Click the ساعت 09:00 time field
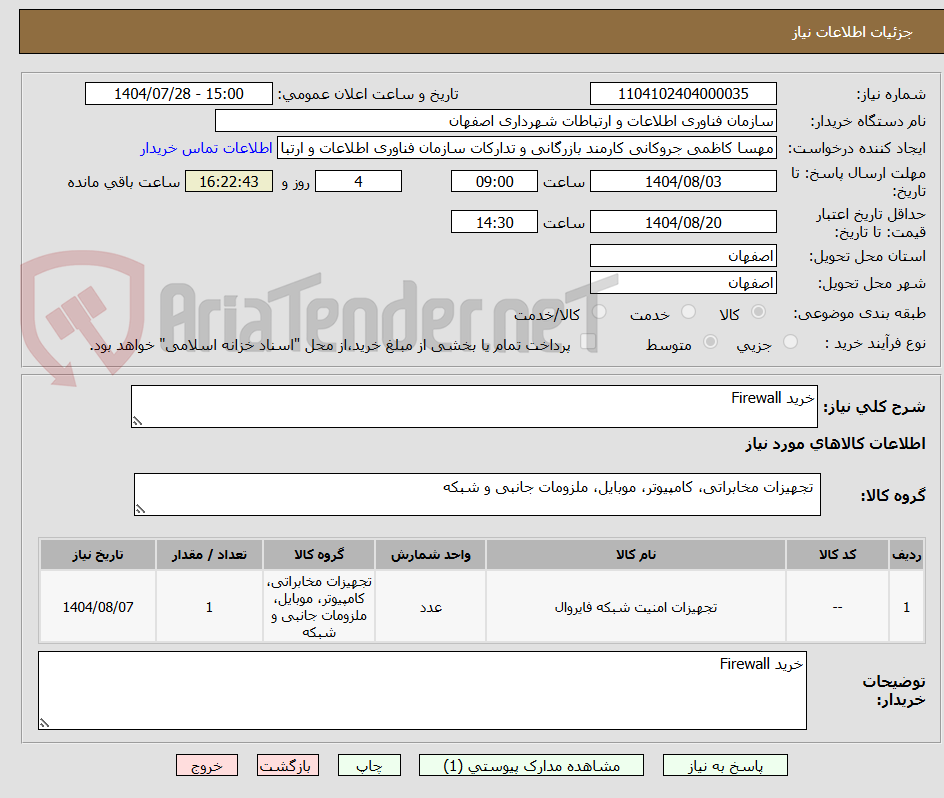This screenshot has height=798, width=944. tap(493, 181)
